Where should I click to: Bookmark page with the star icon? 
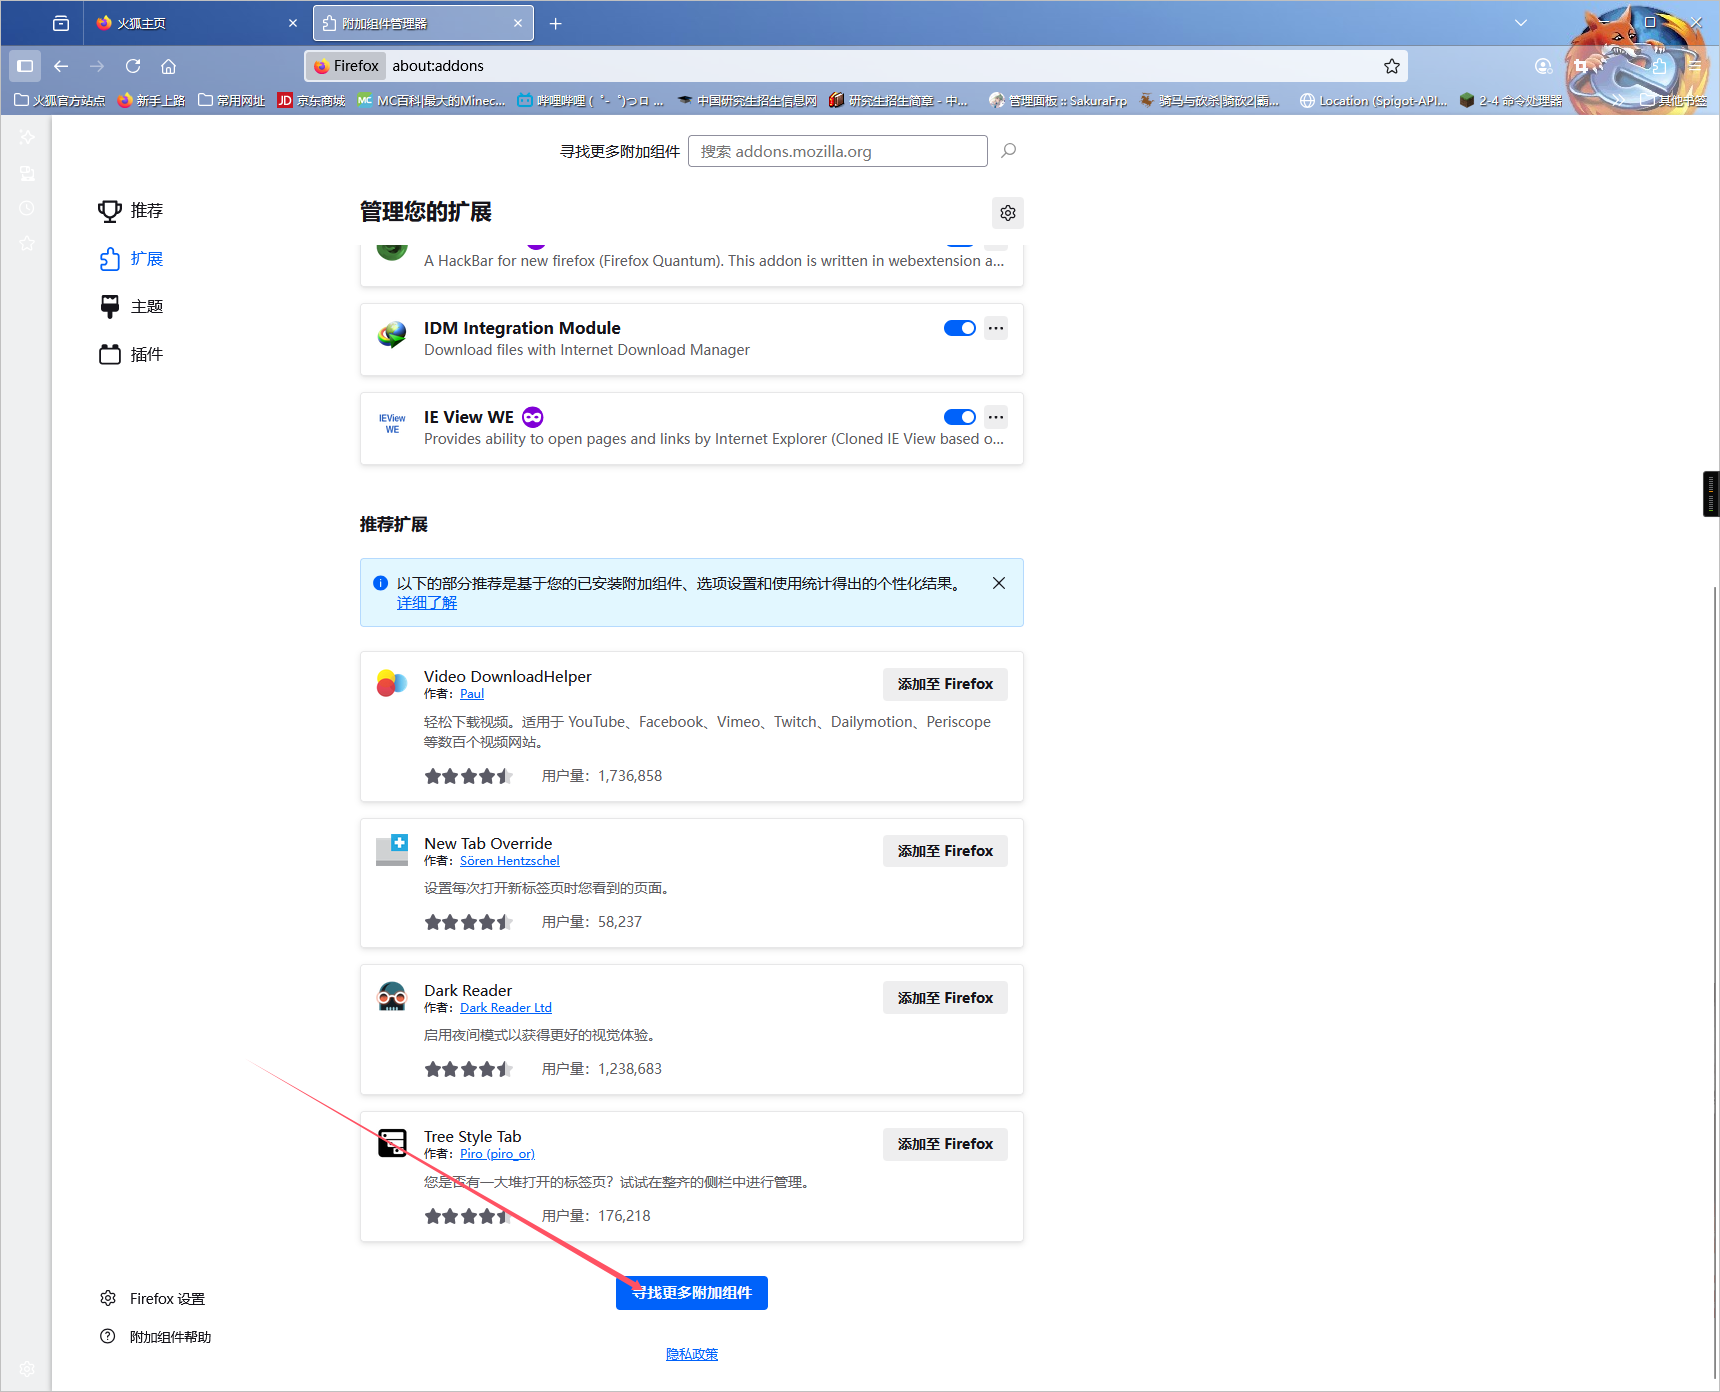[1391, 66]
